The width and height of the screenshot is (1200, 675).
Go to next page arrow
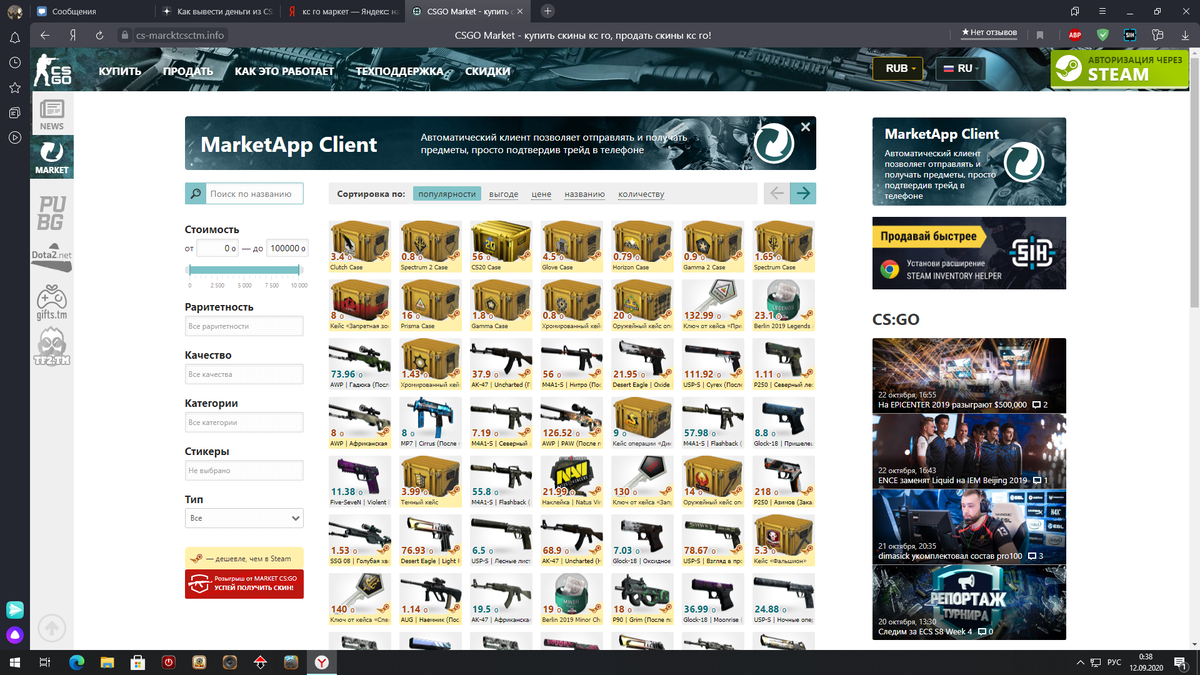pos(803,193)
